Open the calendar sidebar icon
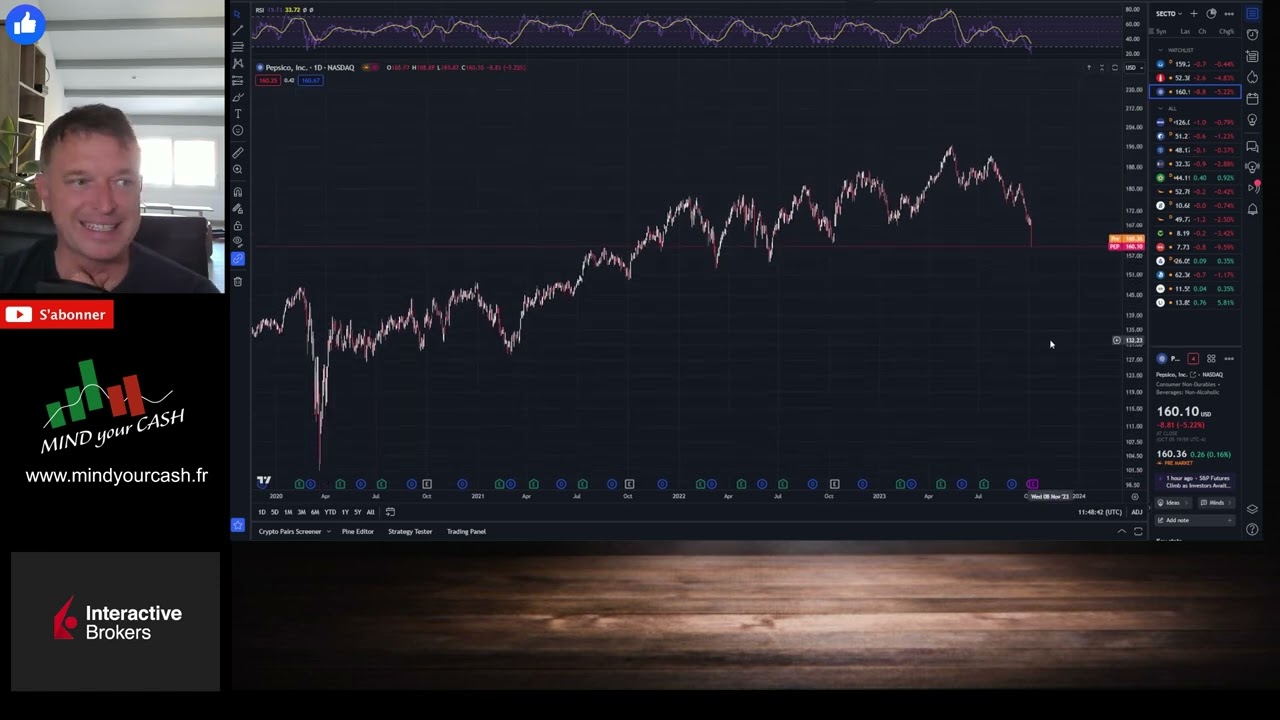The image size is (1280, 720). click(x=1252, y=98)
